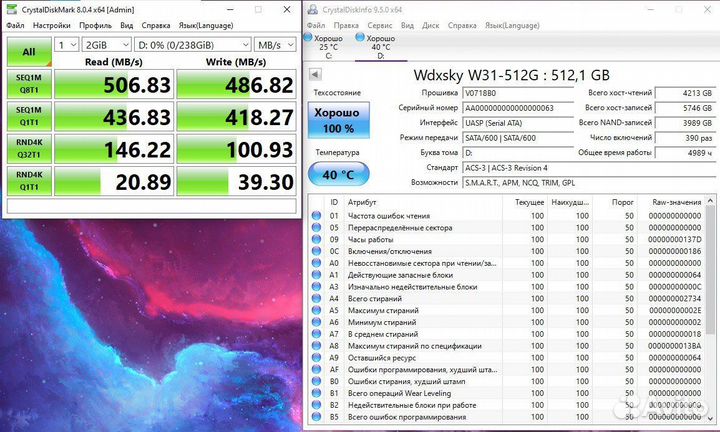
Task: Run the RND4K Q1T1 test
Action: 29,181
